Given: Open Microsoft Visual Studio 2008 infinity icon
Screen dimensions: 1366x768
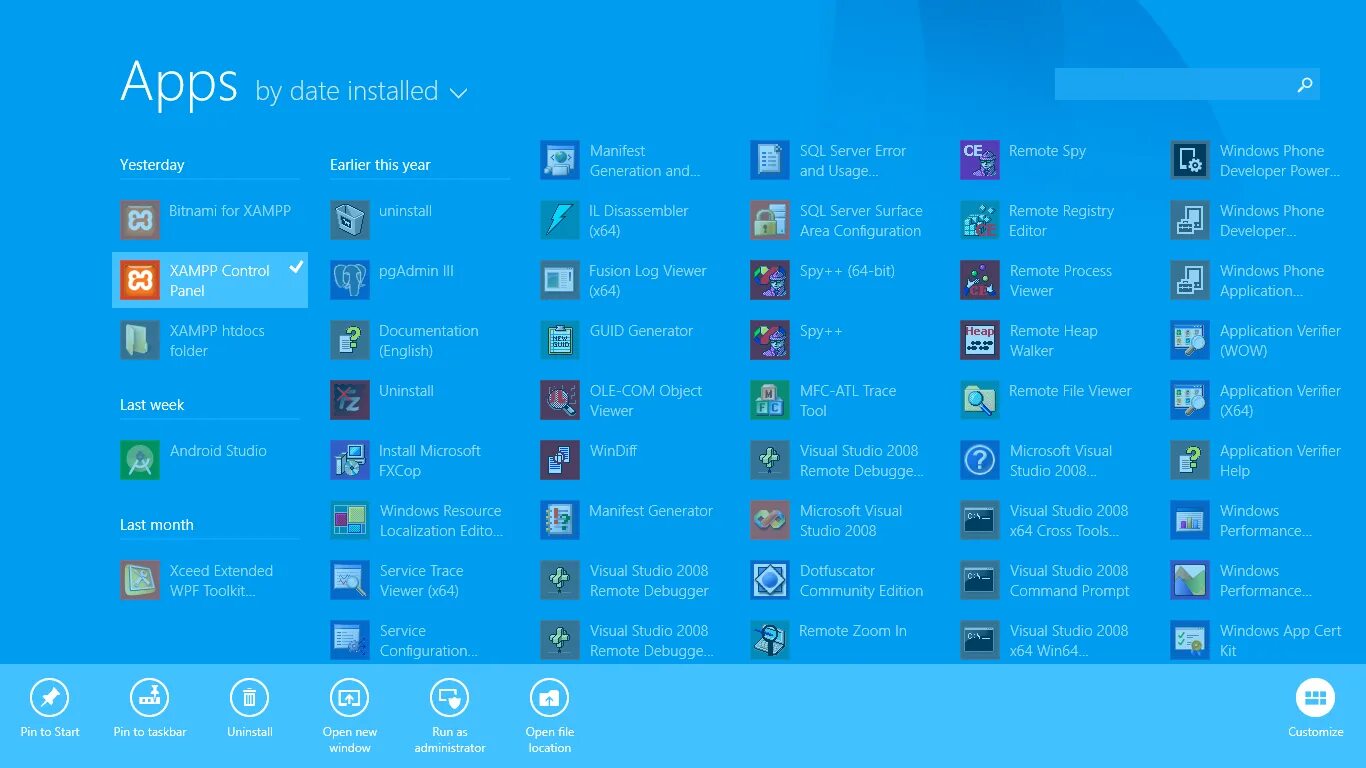Looking at the screenshot, I should click(x=770, y=520).
